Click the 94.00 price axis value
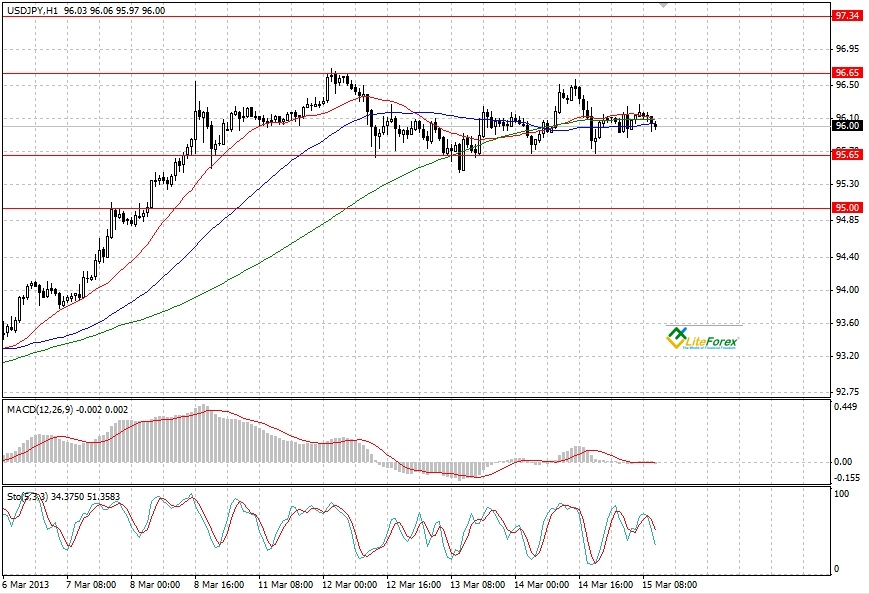This screenshot has width=869, height=594. click(847, 290)
